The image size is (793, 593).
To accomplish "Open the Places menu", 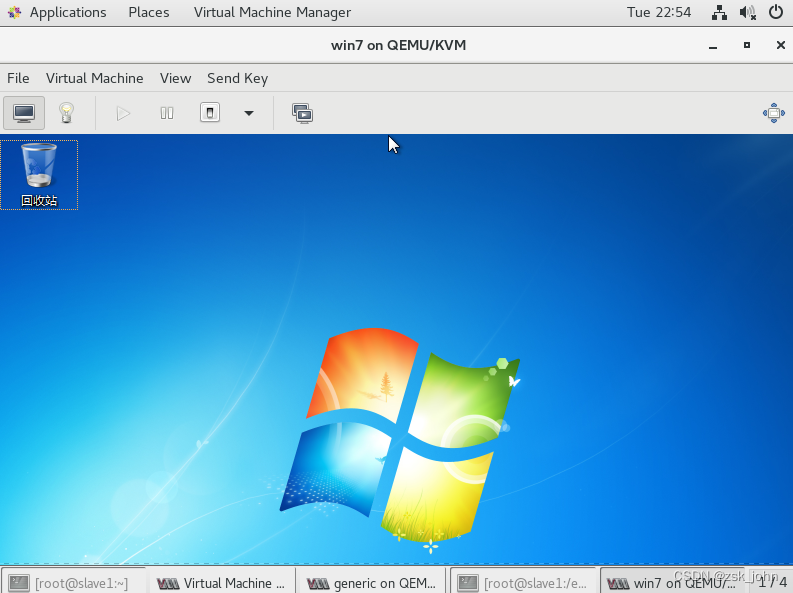I will click(x=149, y=12).
